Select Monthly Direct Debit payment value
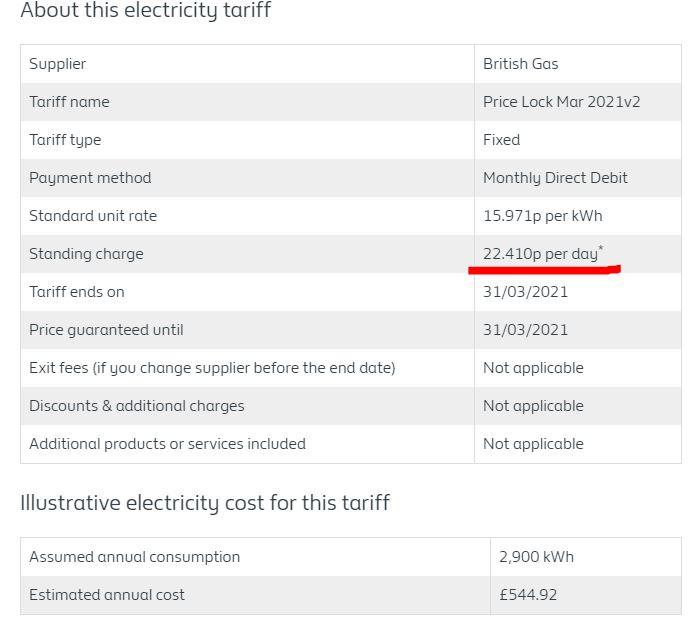699x621 pixels. [x=555, y=178]
